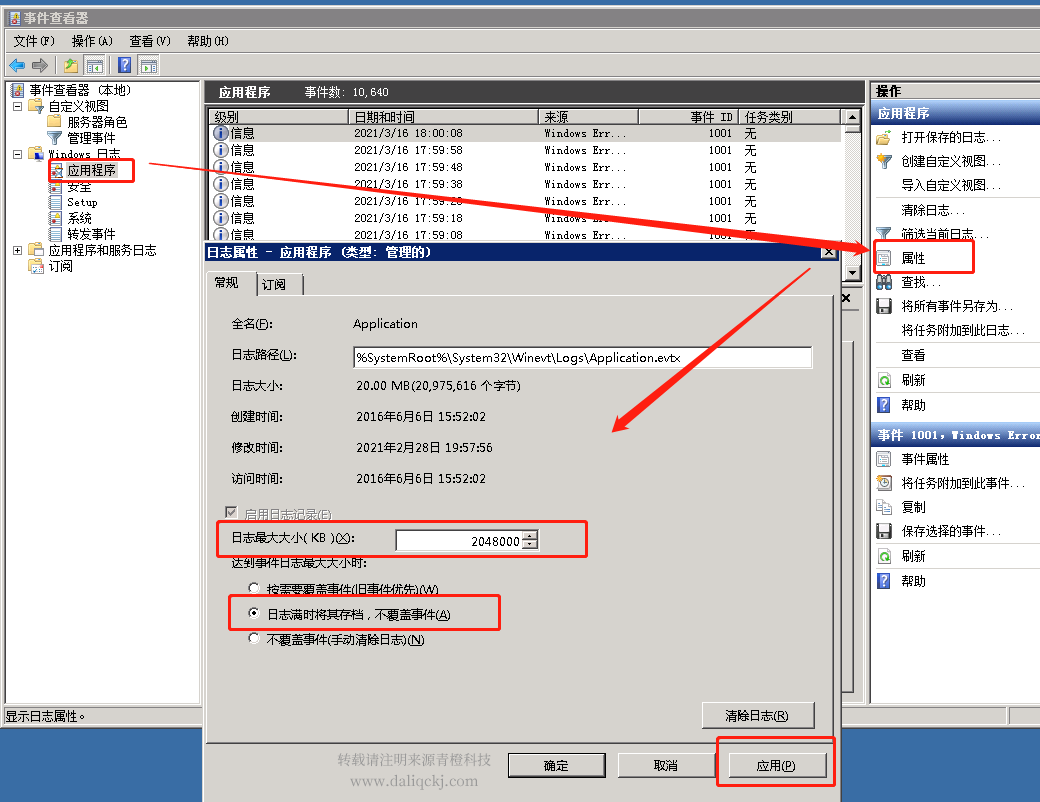Viewport: 1040px width, 802px height.
Task: Select 系统 log in tree
Action: (79, 218)
